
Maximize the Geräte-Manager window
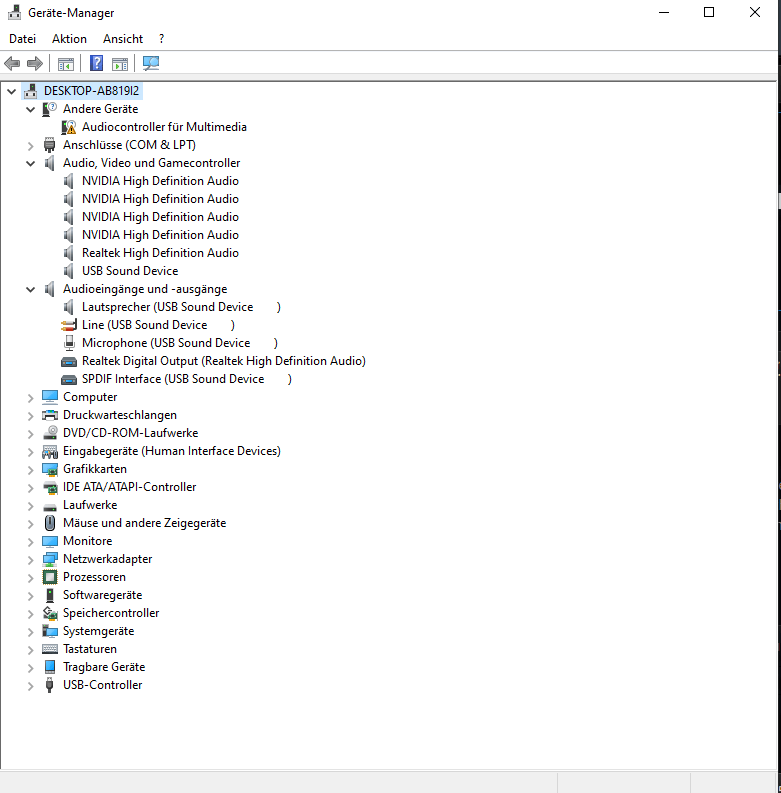click(x=709, y=12)
